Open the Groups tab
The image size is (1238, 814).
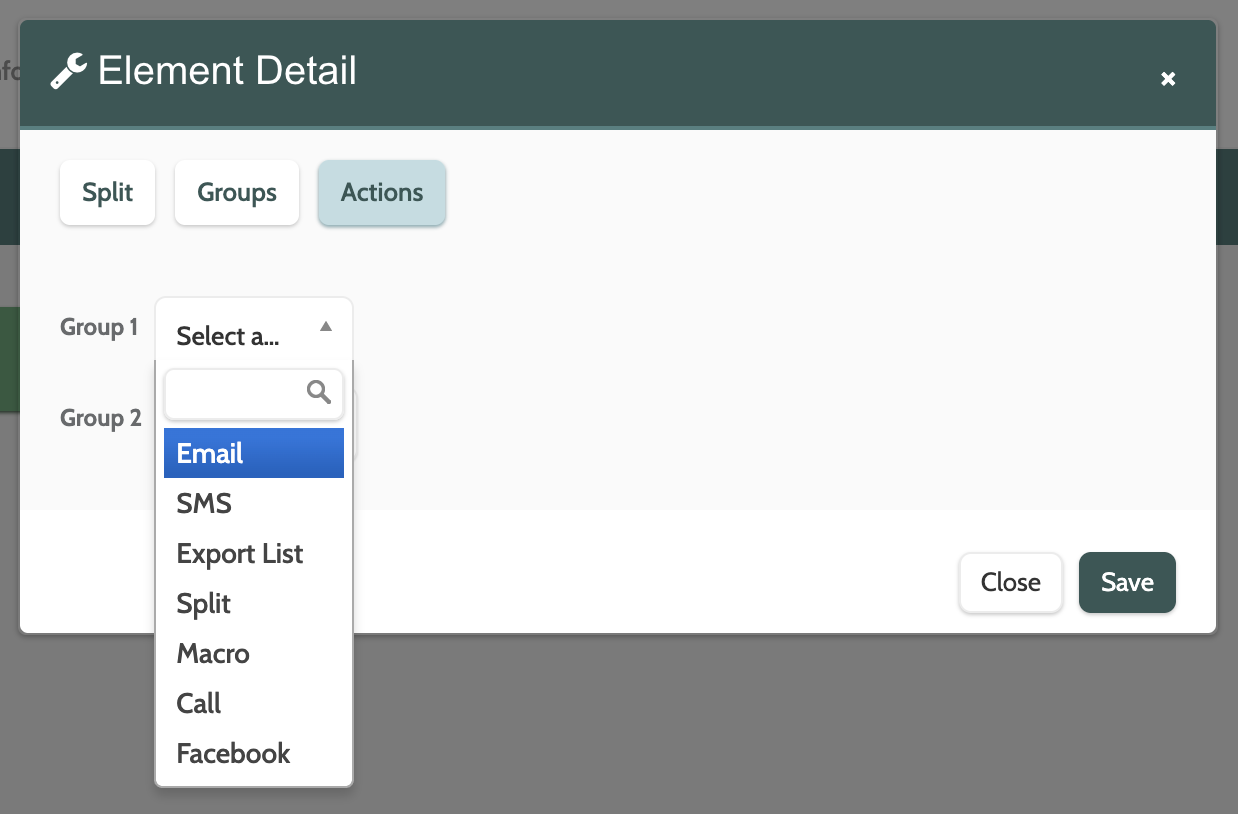point(237,192)
